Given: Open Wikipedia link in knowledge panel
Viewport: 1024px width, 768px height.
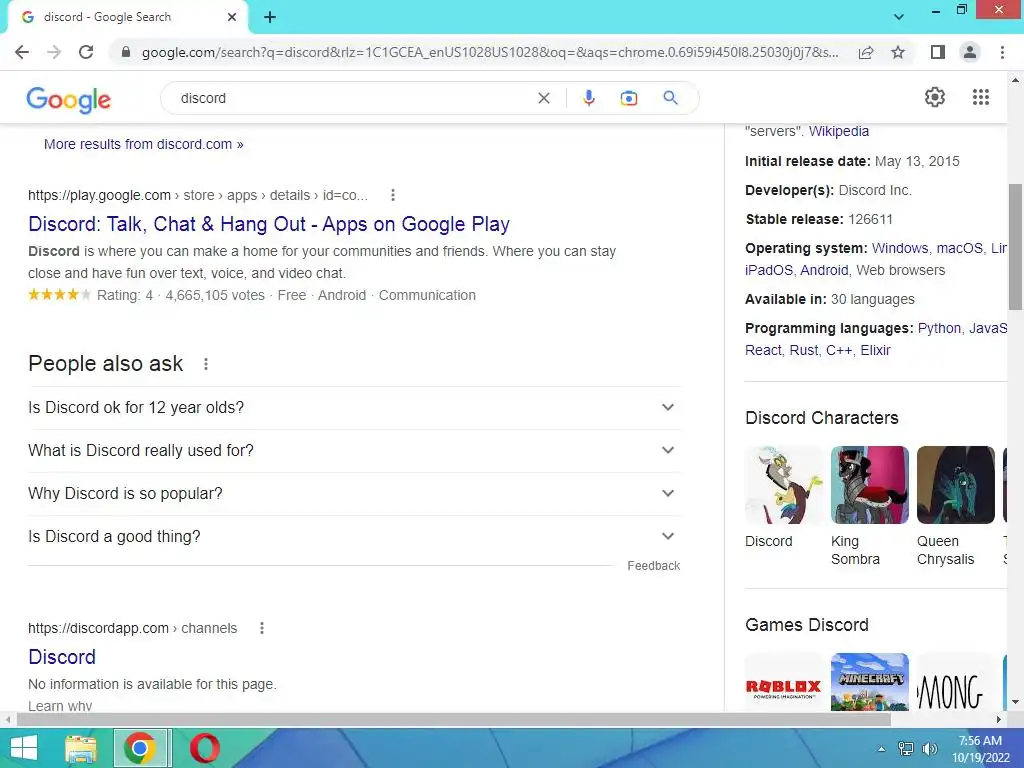Looking at the screenshot, I should tap(839, 131).
